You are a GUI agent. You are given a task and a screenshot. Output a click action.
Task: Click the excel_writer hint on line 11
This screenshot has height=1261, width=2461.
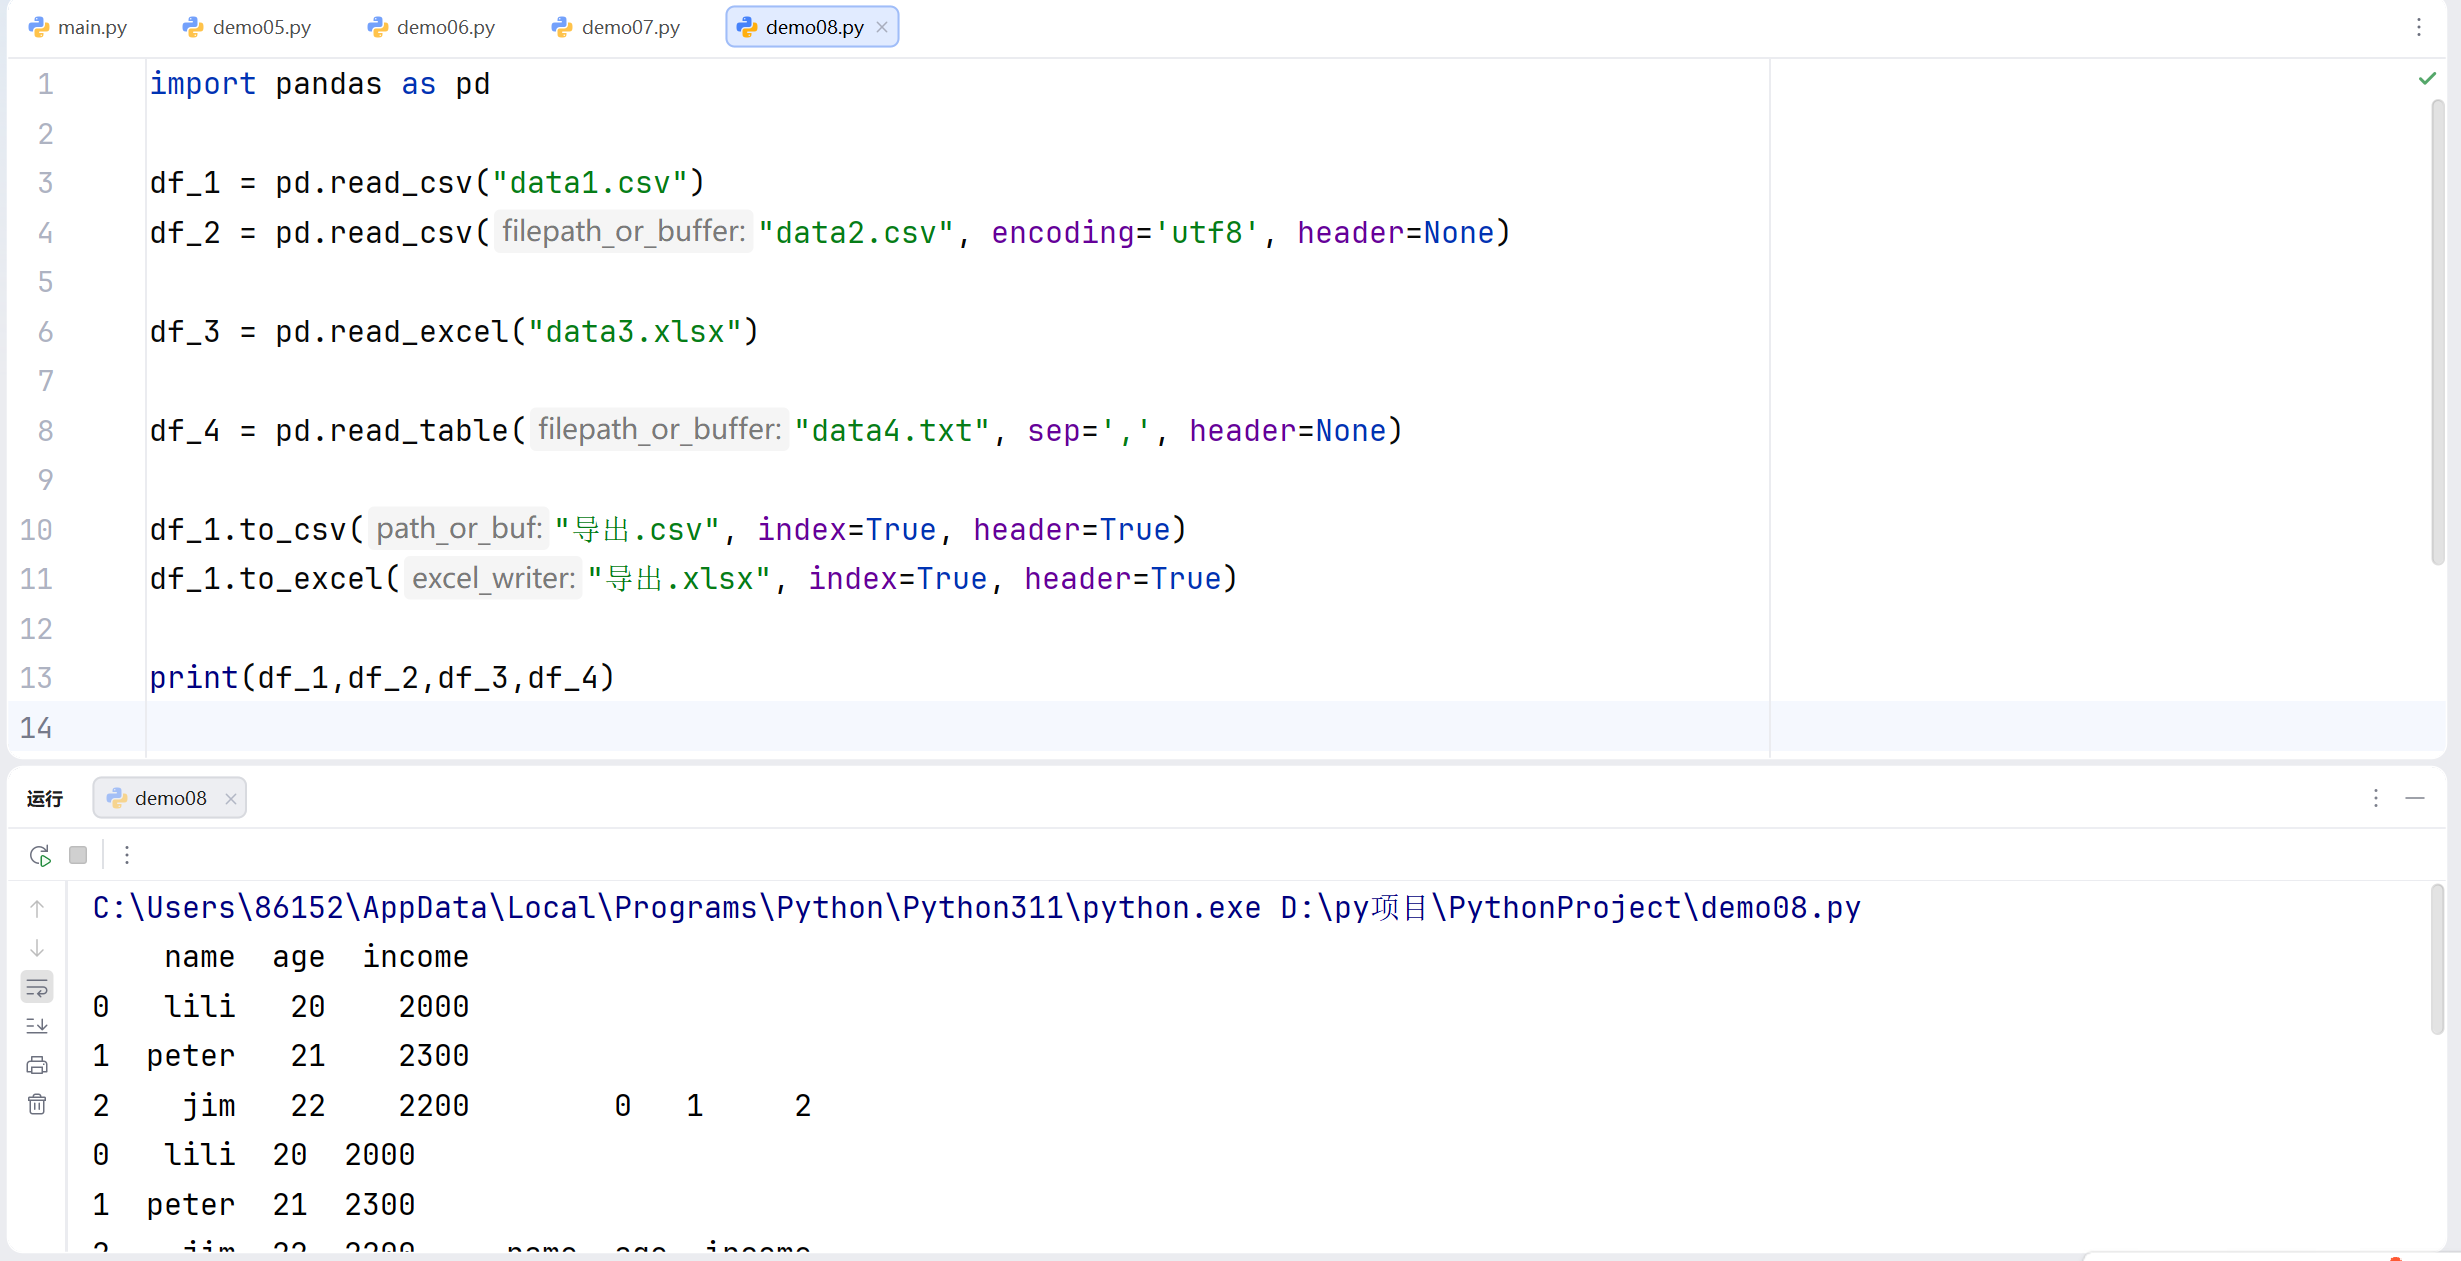[x=493, y=578]
